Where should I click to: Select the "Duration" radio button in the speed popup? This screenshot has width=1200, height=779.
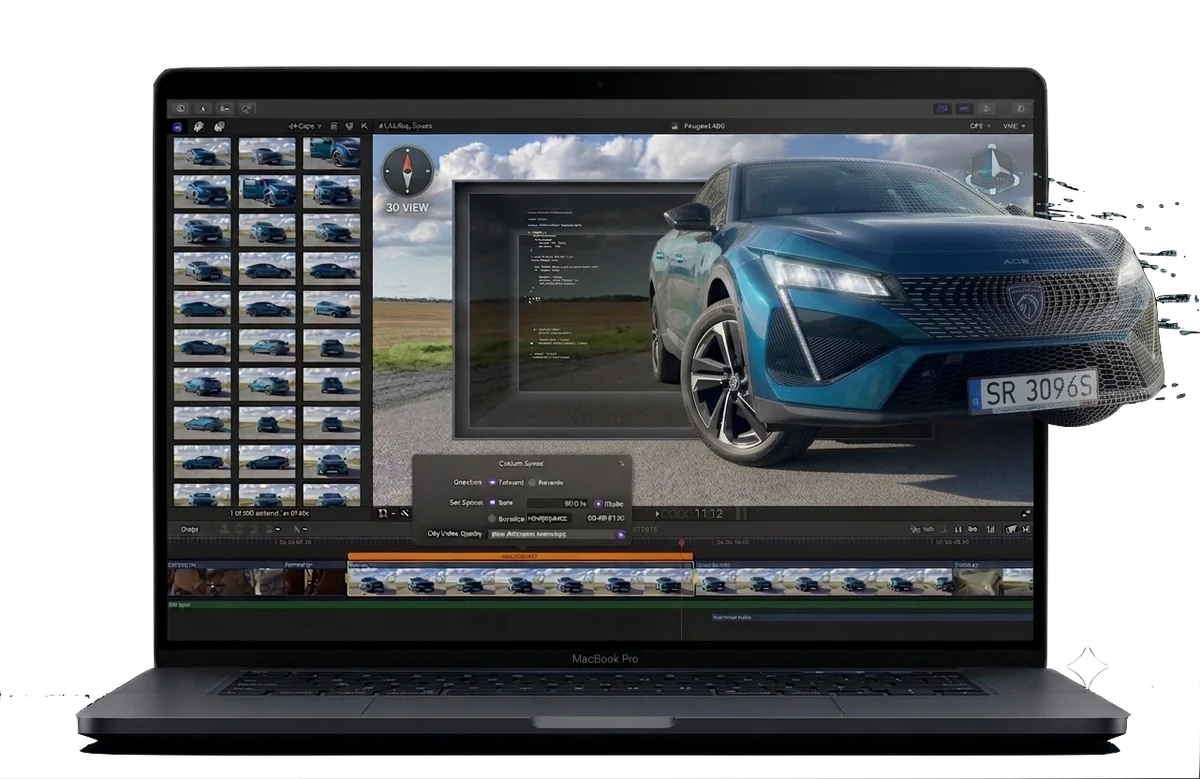click(492, 519)
